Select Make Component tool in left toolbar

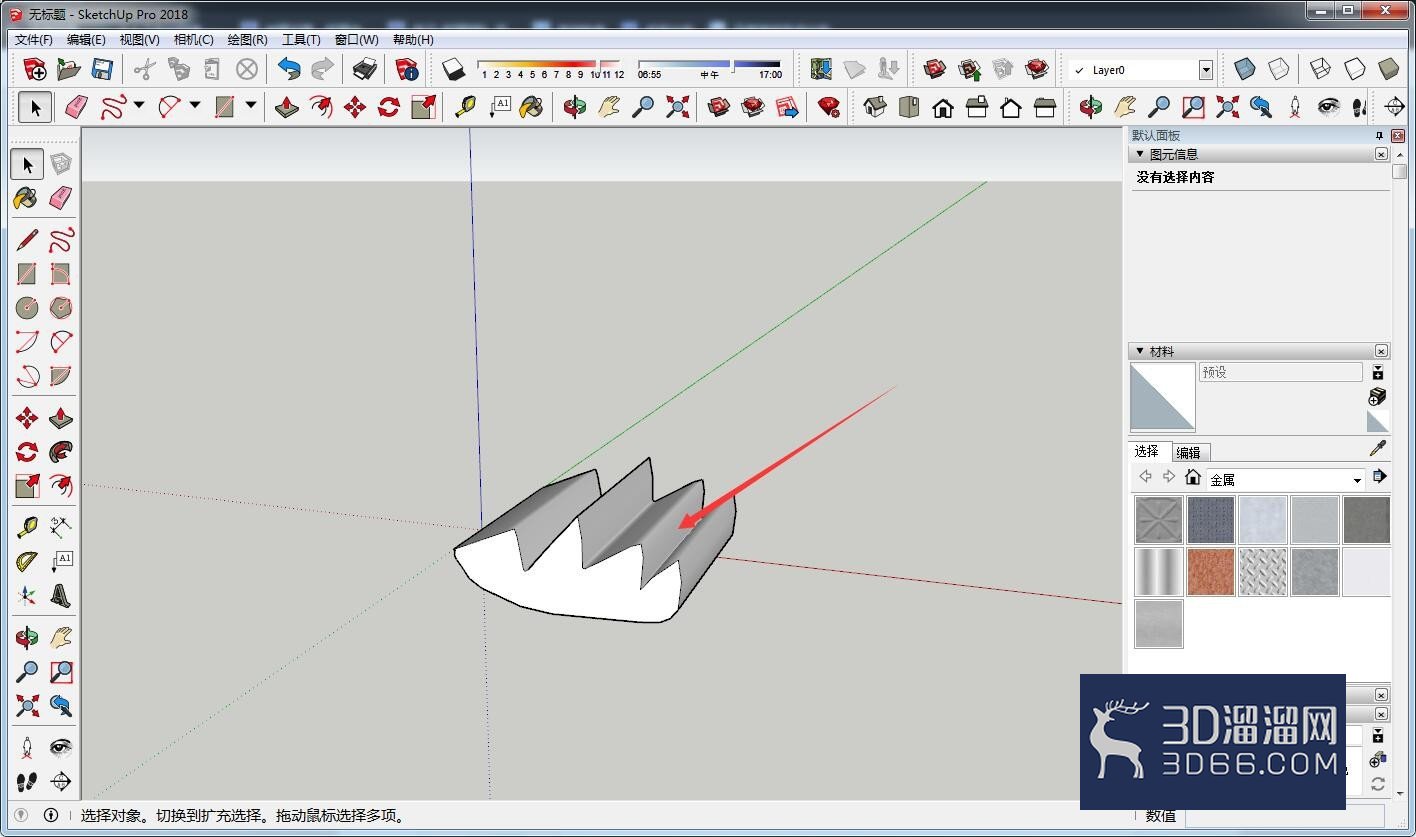[61, 164]
